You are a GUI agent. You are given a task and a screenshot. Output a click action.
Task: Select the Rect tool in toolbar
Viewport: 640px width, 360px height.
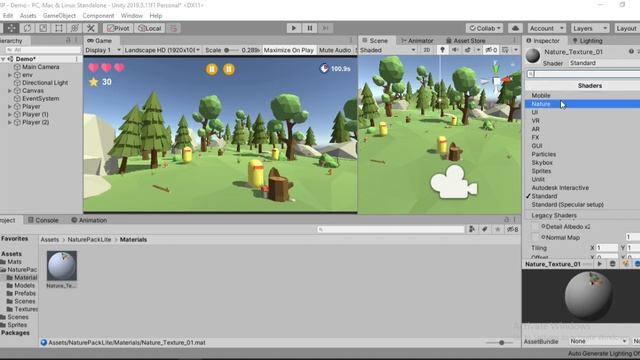(59, 28)
